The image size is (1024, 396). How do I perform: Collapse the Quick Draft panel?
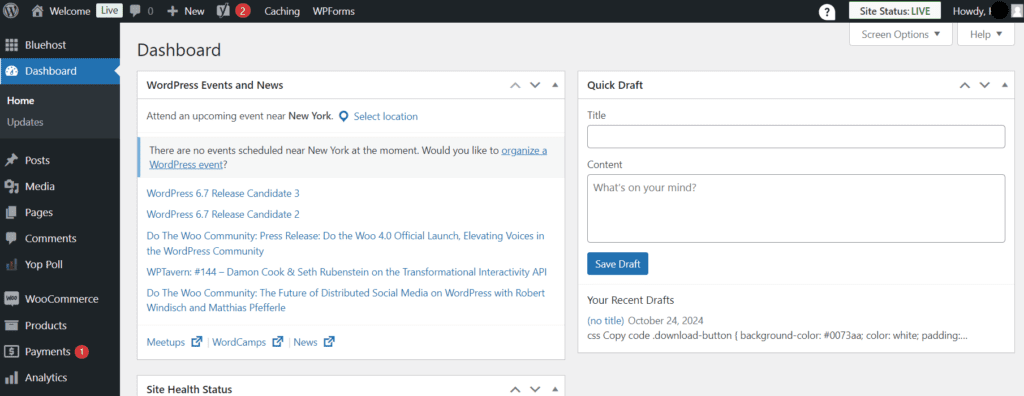point(1004,85)
